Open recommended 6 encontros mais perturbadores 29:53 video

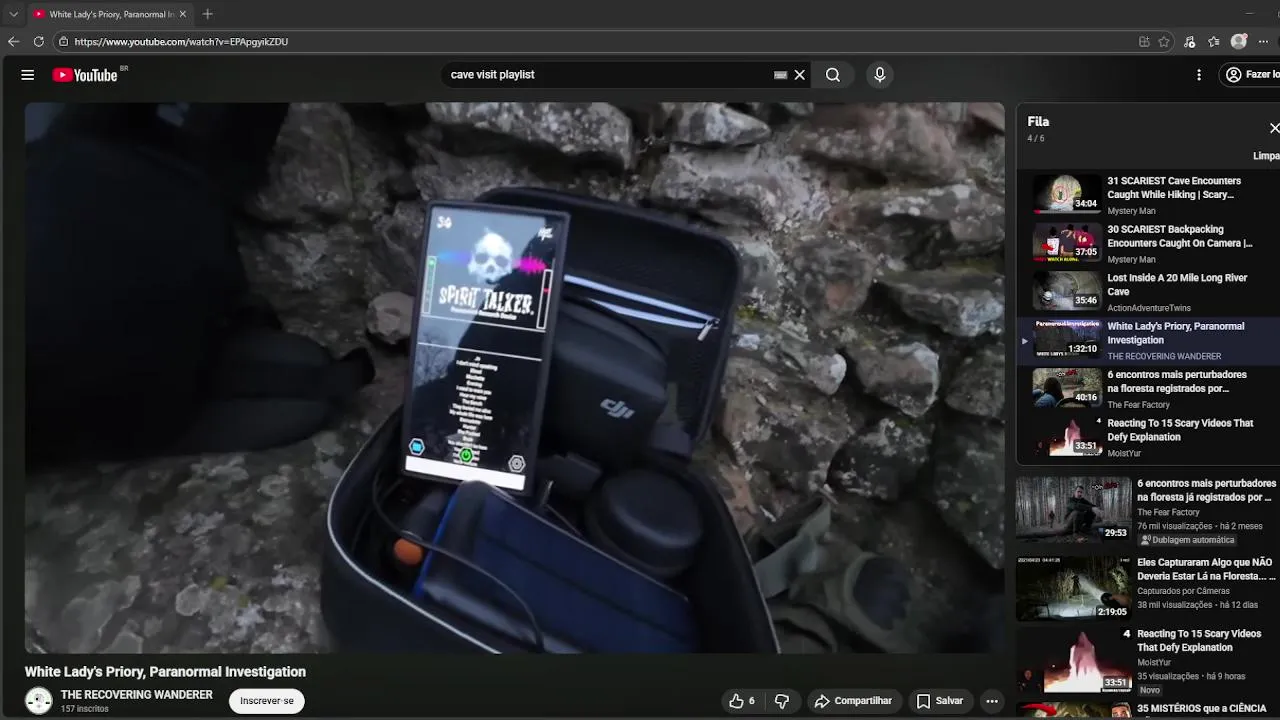tap(1148, 510)
